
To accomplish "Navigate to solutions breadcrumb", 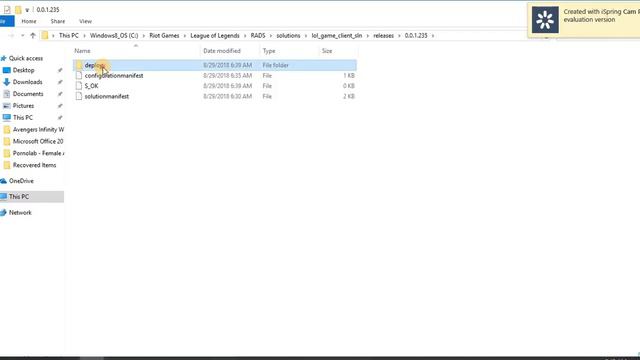I will pyautogui.click(x=288, y=36).
